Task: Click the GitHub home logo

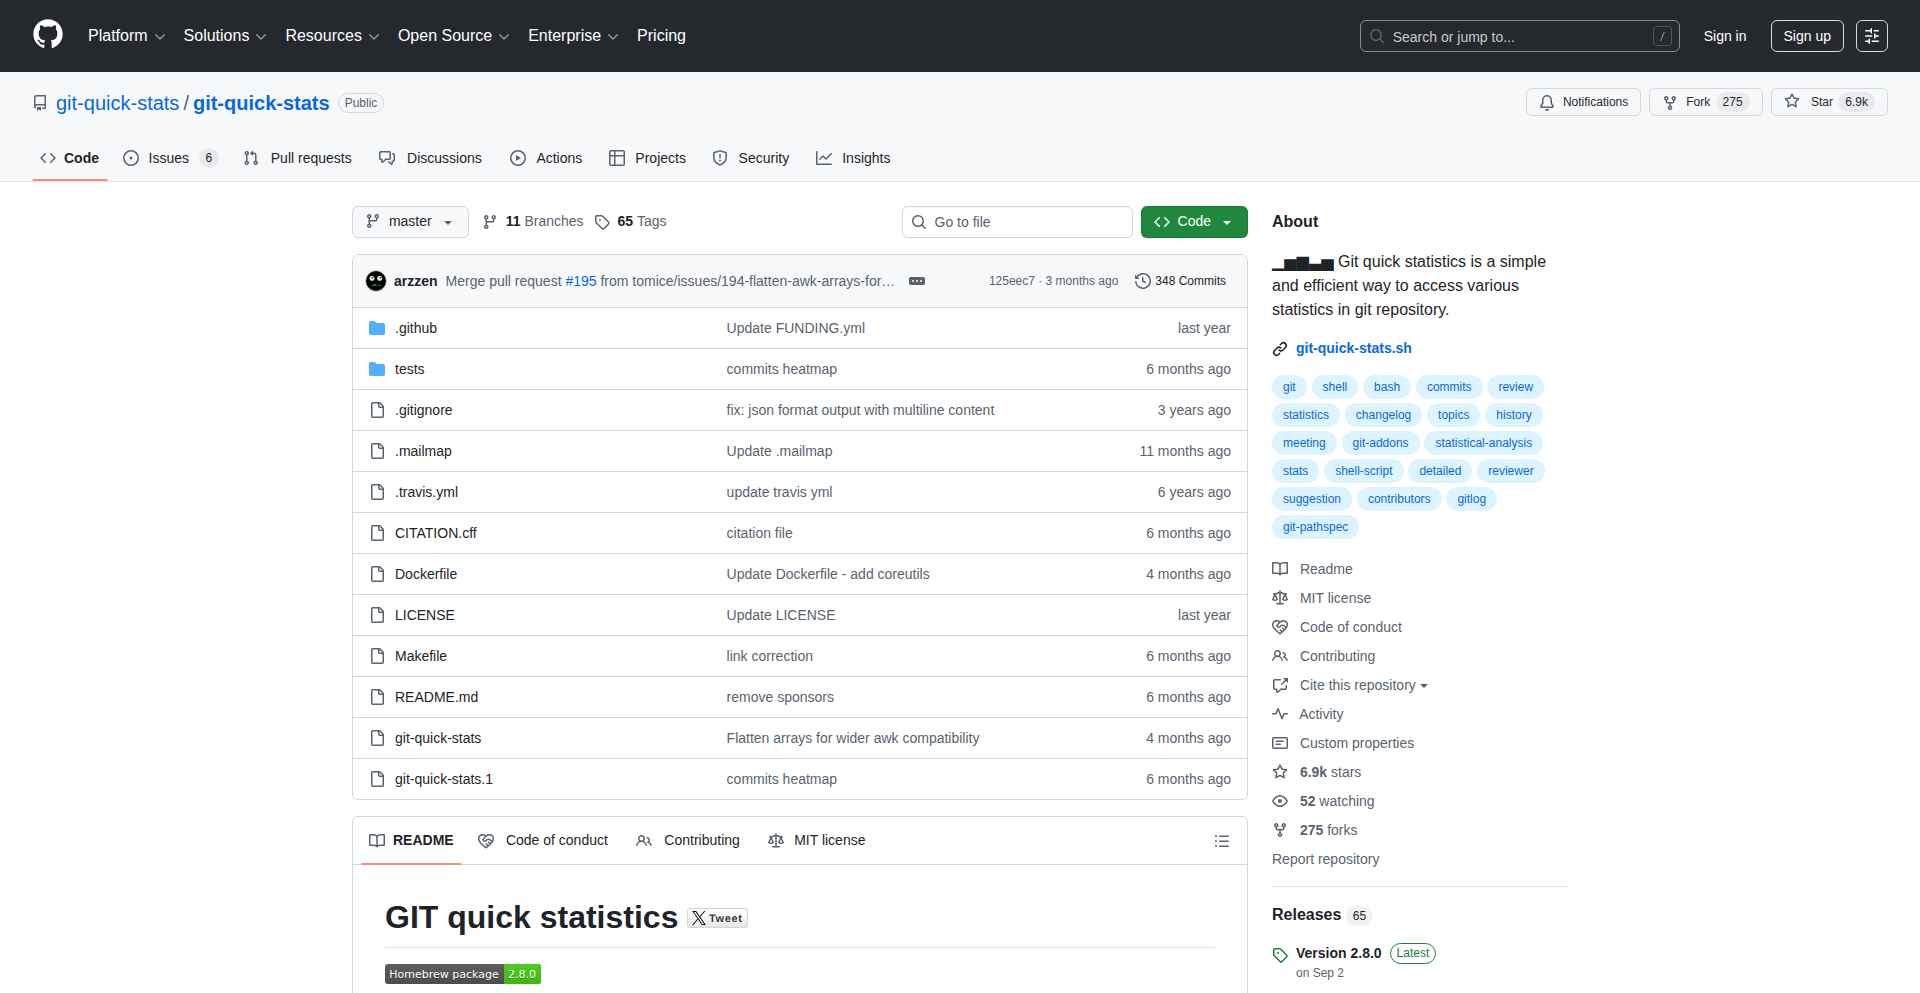Action: (47, 36)
